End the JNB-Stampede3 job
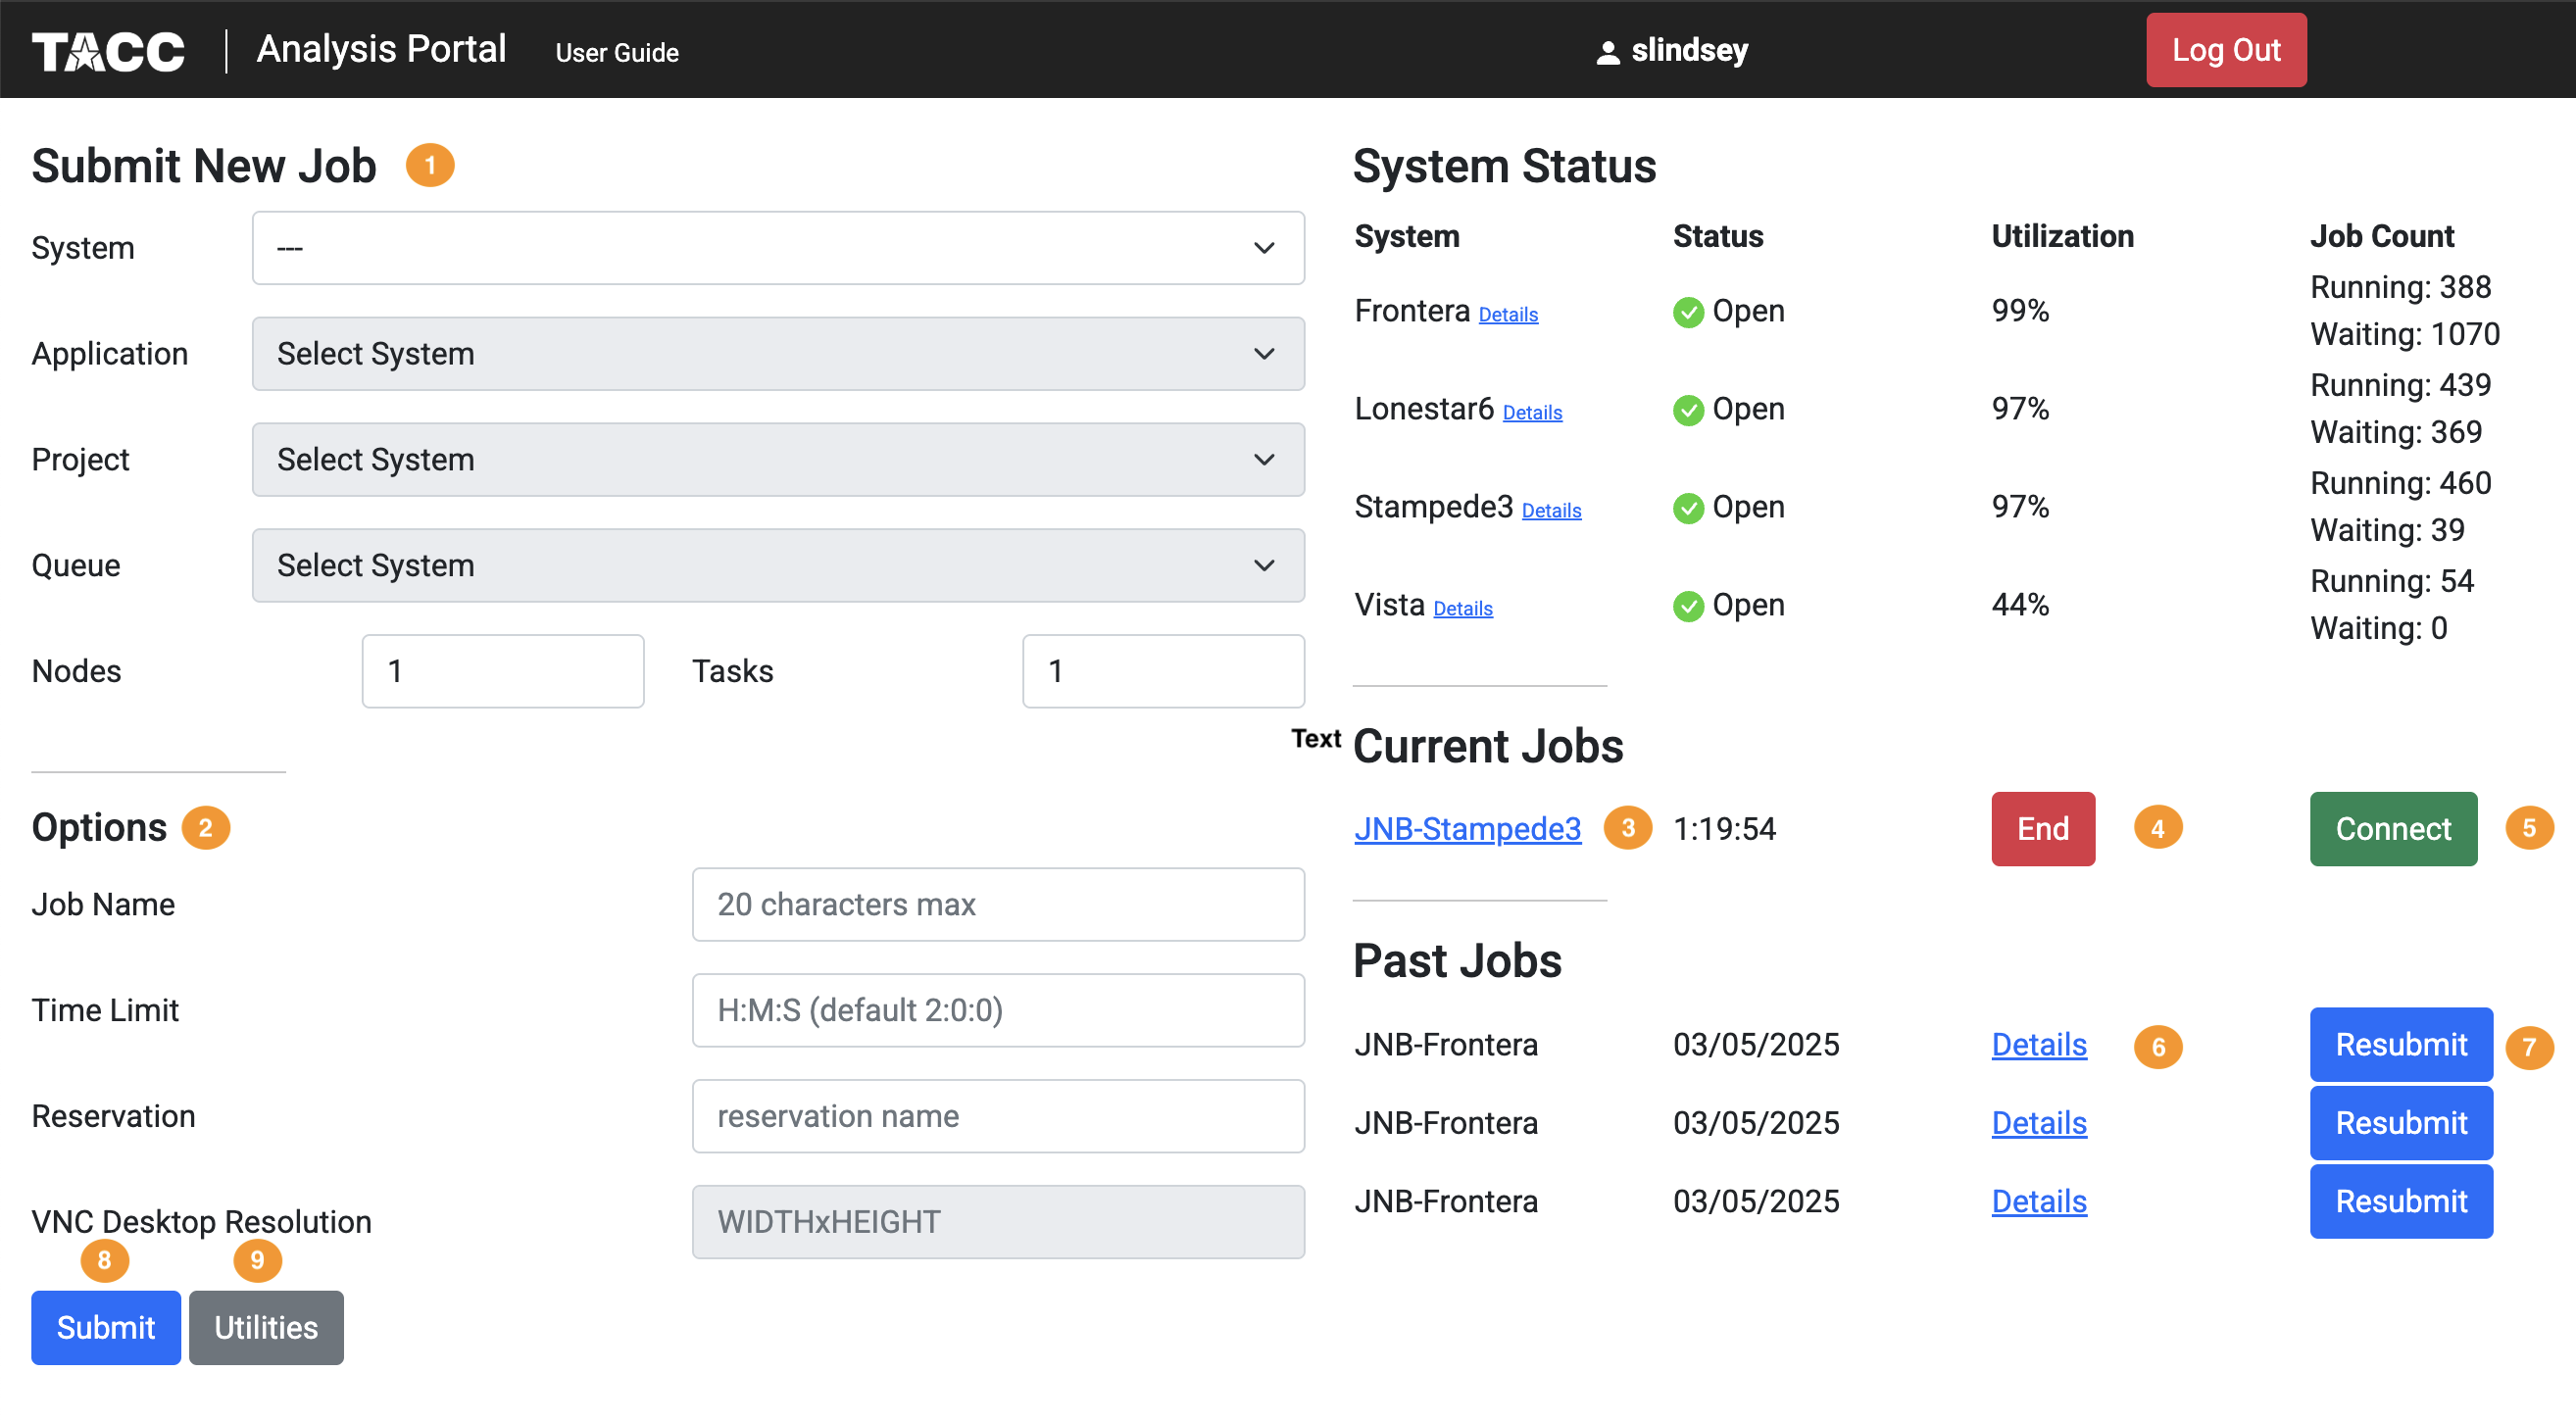Image resolution: width=2576 pixels, height=1421 pixels. click(x=2042, y=829)
